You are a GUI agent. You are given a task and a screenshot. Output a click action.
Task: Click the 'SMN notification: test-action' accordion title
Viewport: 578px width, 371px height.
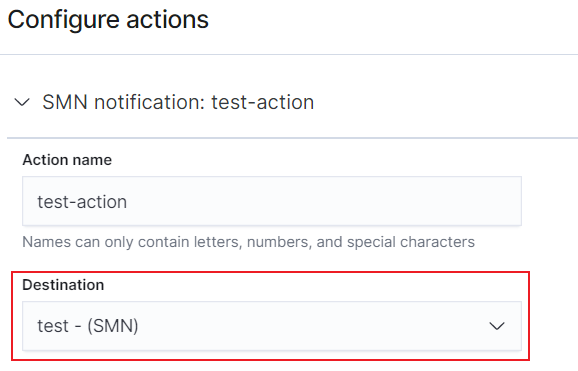click(178, 102)
